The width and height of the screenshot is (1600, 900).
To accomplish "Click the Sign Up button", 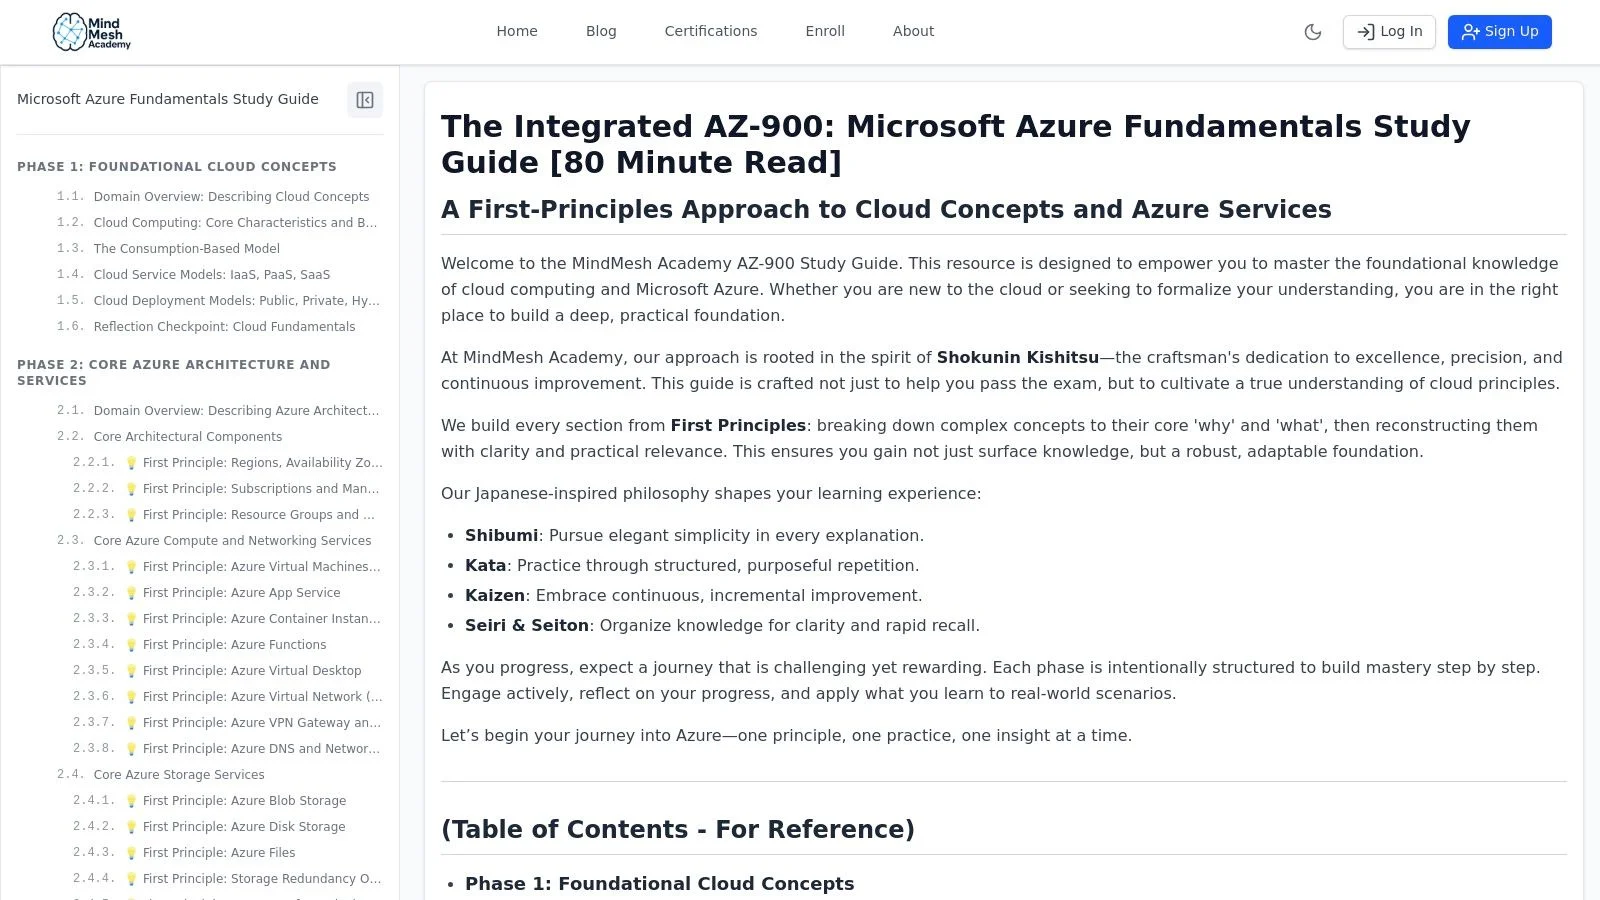I will 1500,32.
